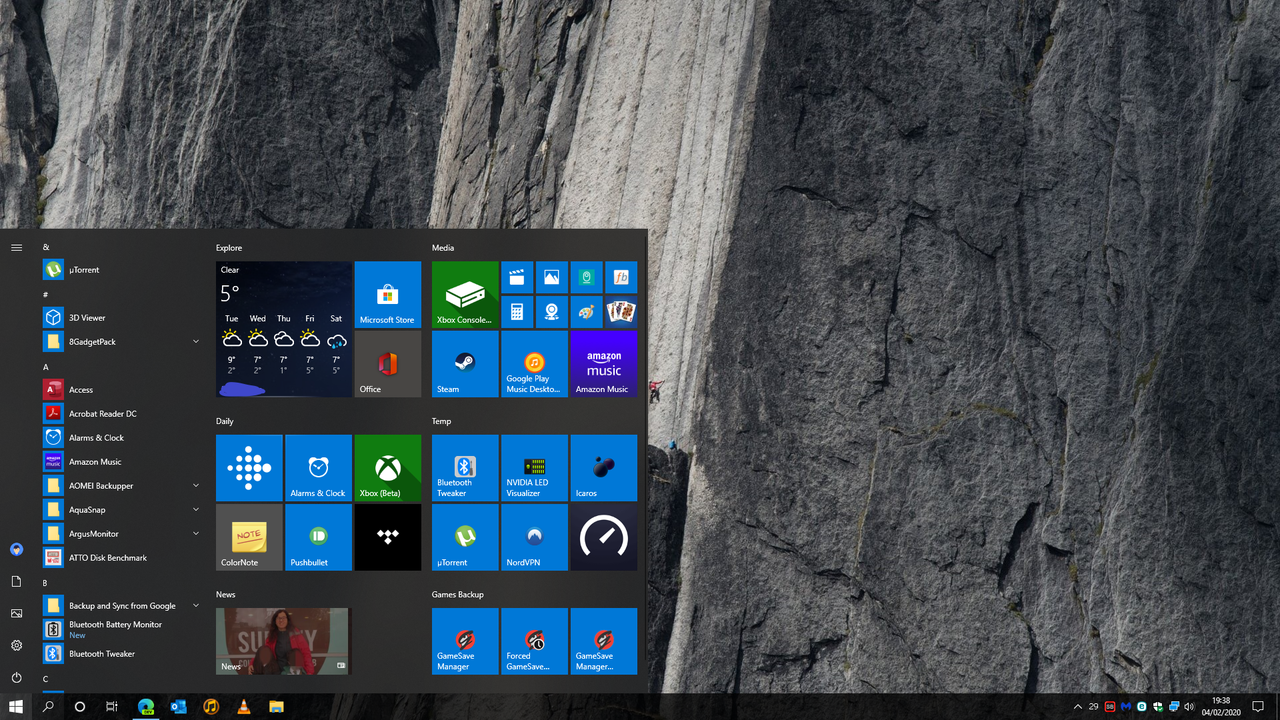
Task: Open Outlook on the taskbar
Action: pyautogui.click(x=179, y=707)
